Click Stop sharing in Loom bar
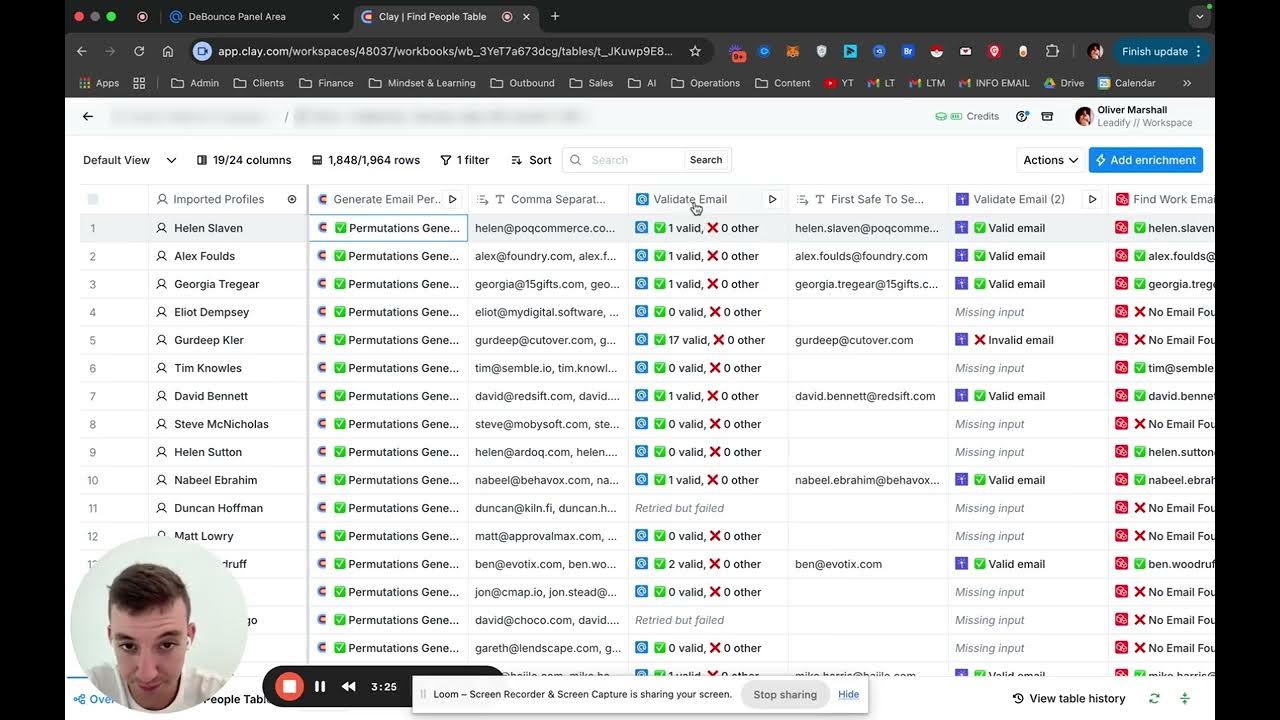1280x720 pixels. coord(785,694)
